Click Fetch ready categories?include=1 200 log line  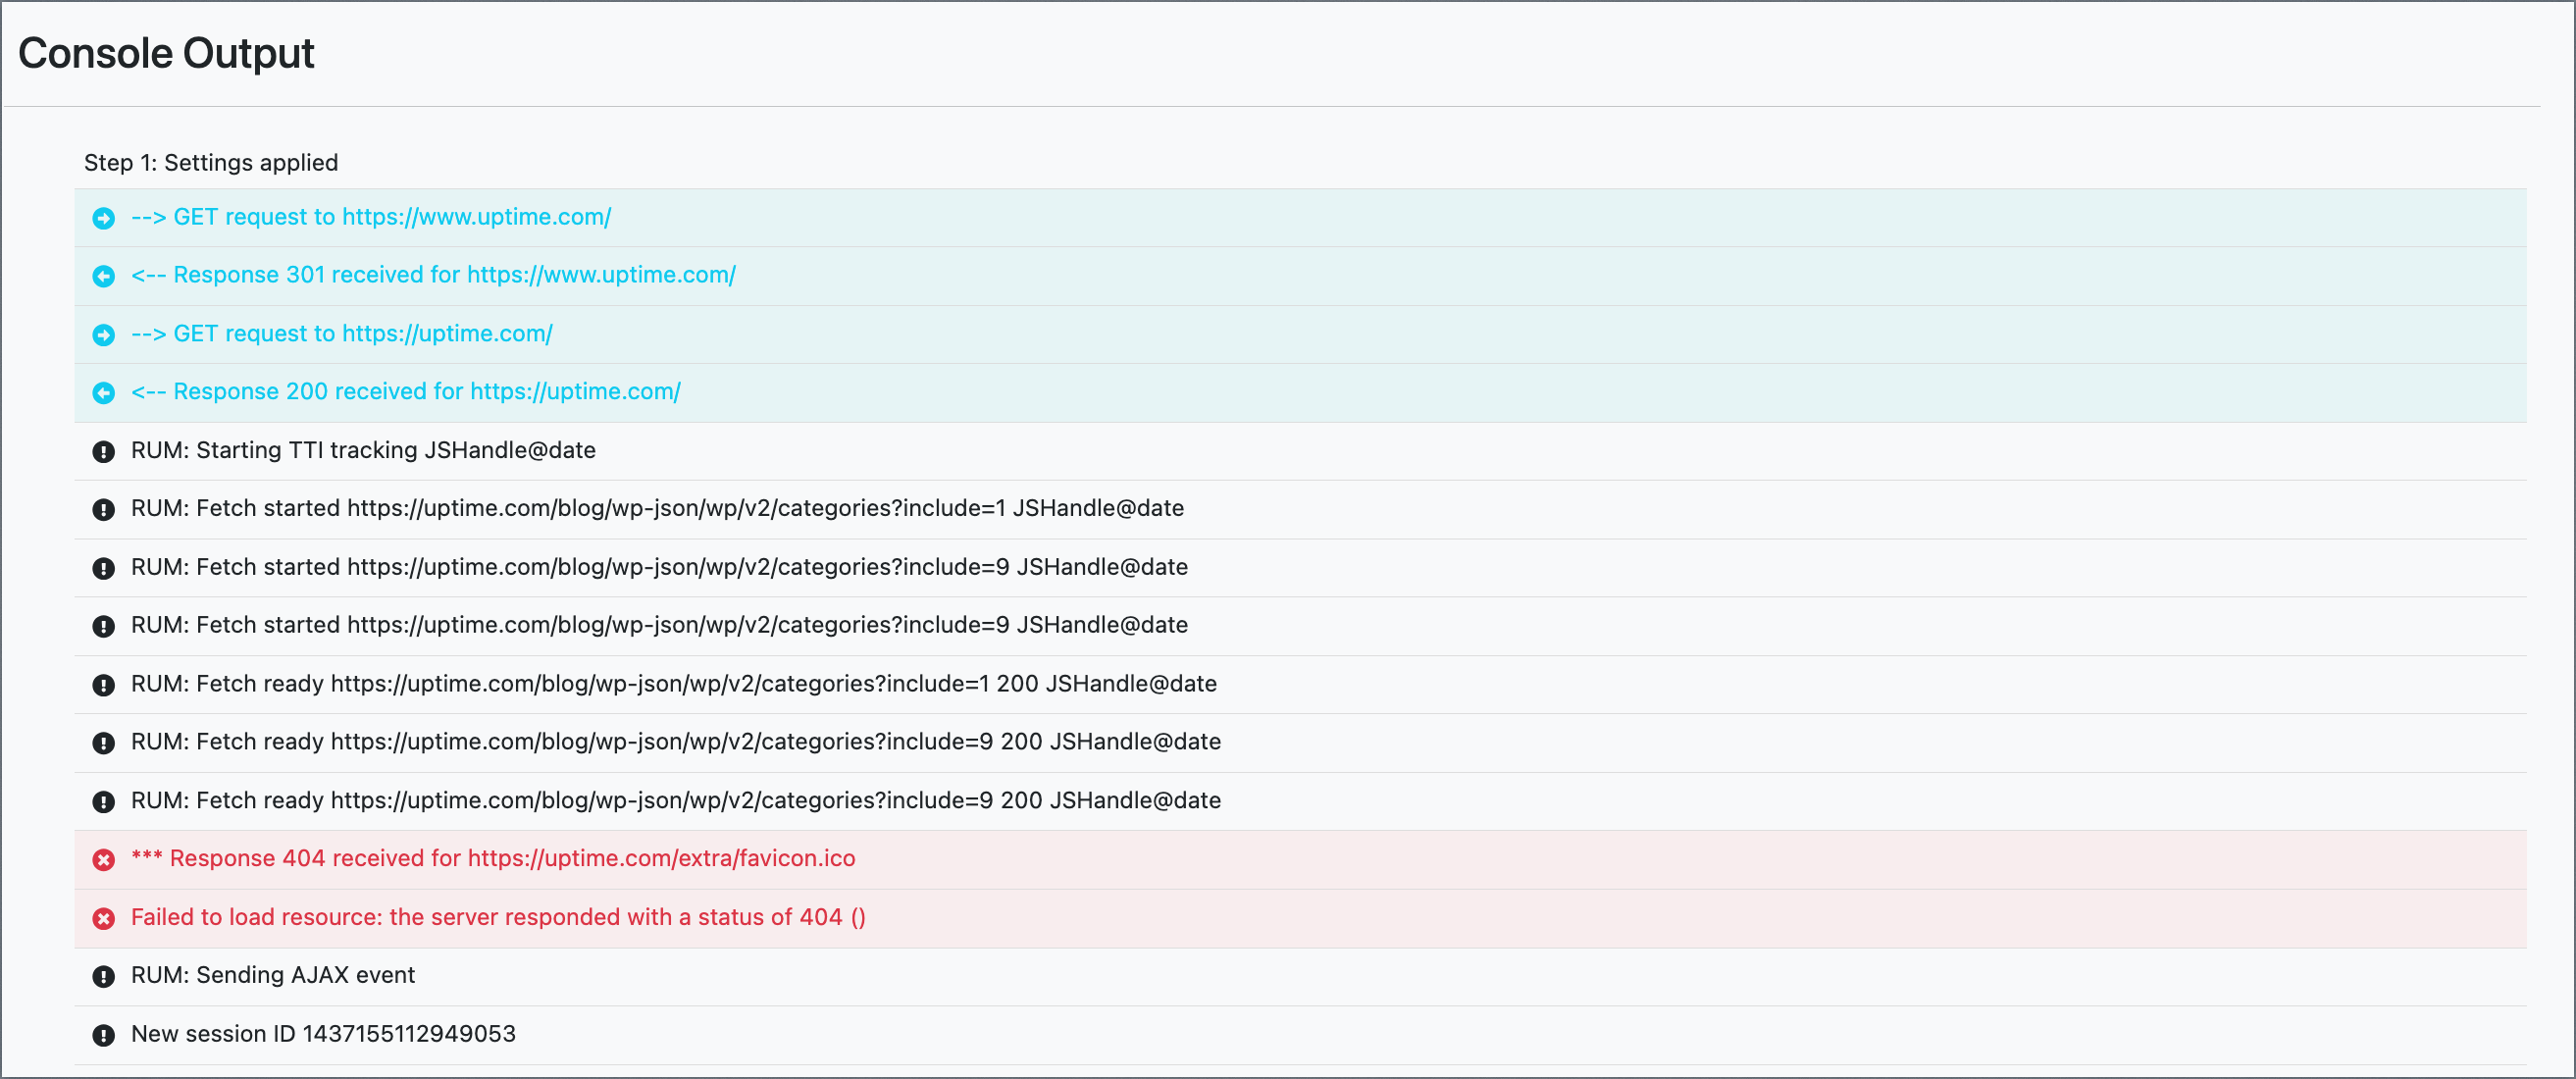[1300, 684]
